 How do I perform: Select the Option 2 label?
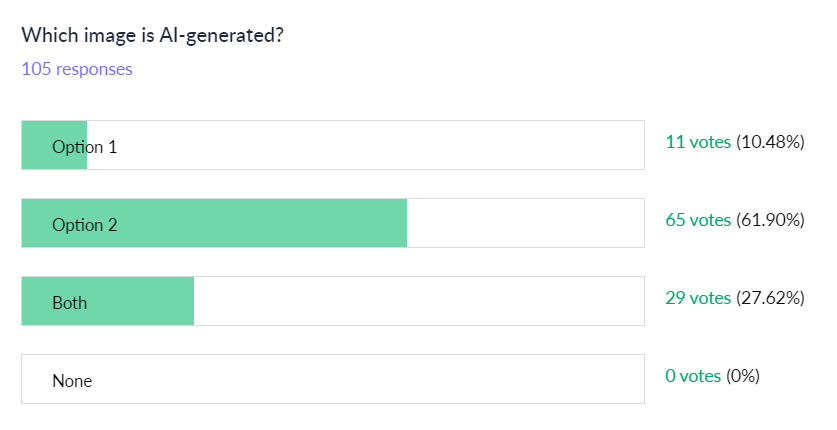[84, 224]
